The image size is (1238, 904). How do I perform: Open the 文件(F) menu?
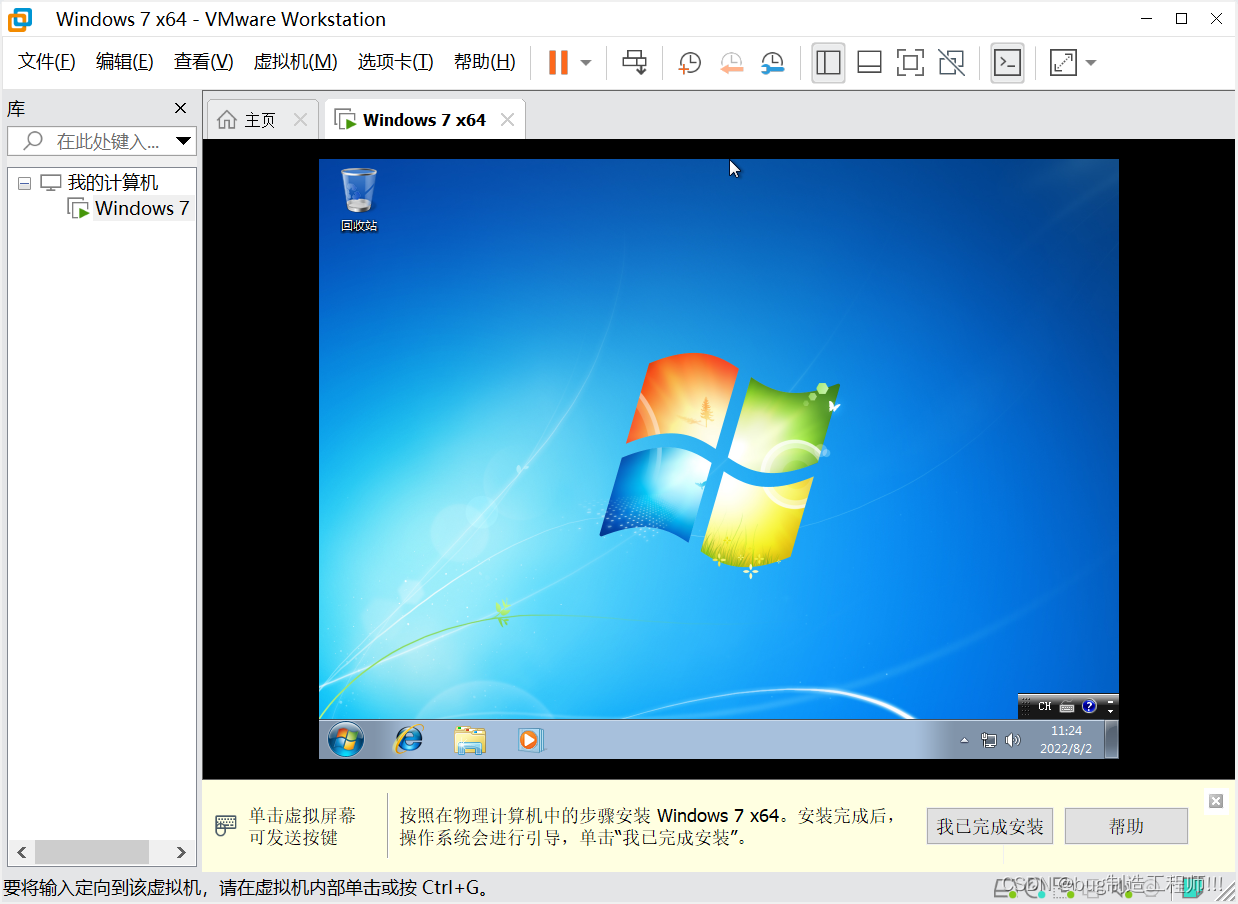coord(47,62)
